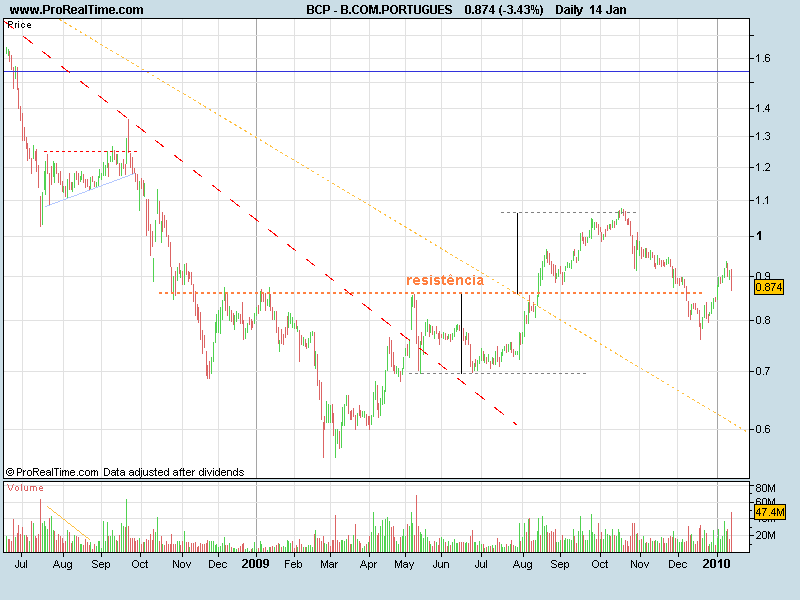The image size is (800, 600).
Task: Click the Dec label before 2010
Action: point(678,564)
